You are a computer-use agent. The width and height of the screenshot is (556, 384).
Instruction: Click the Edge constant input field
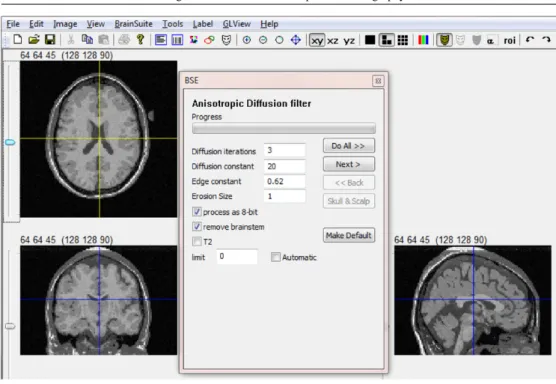[284, 181]
